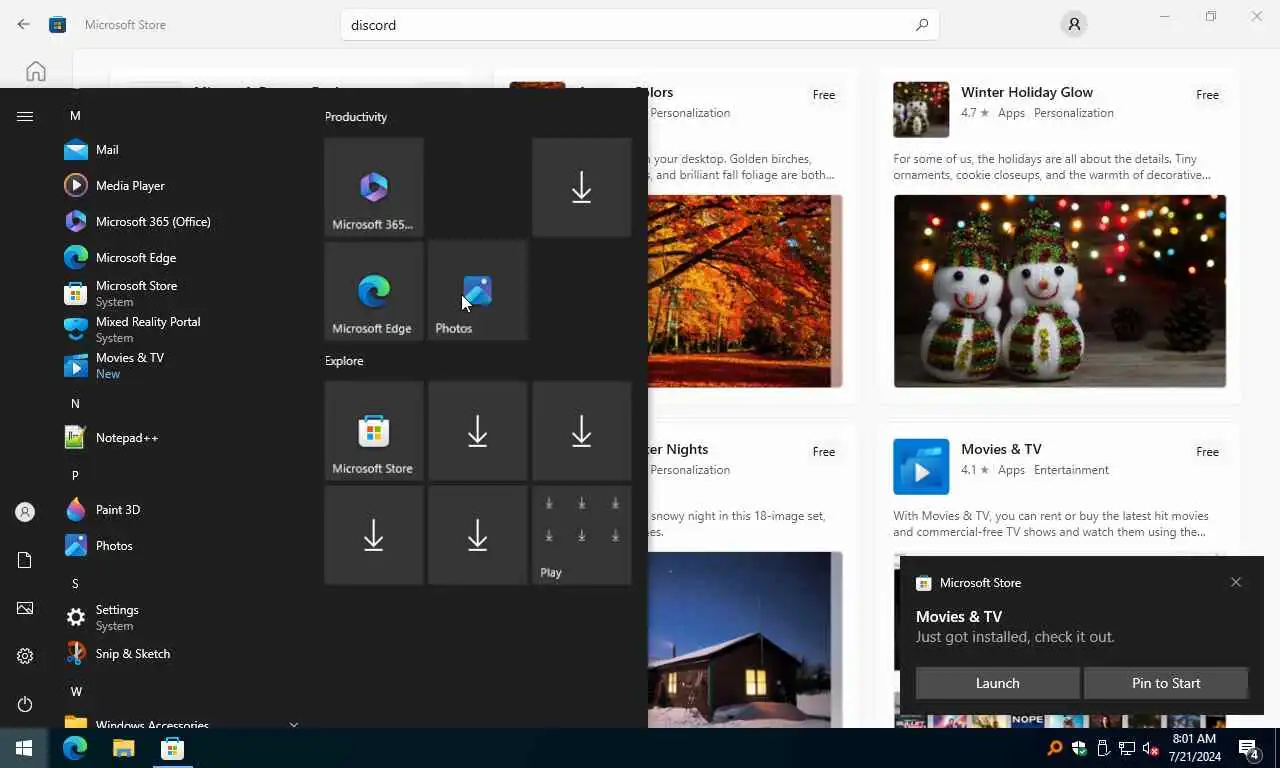This screenshot has width=1280, height=768.
Task: Launch Snip & Sketch from the app list
Action: pyautogui.click(x=180, y=654)
